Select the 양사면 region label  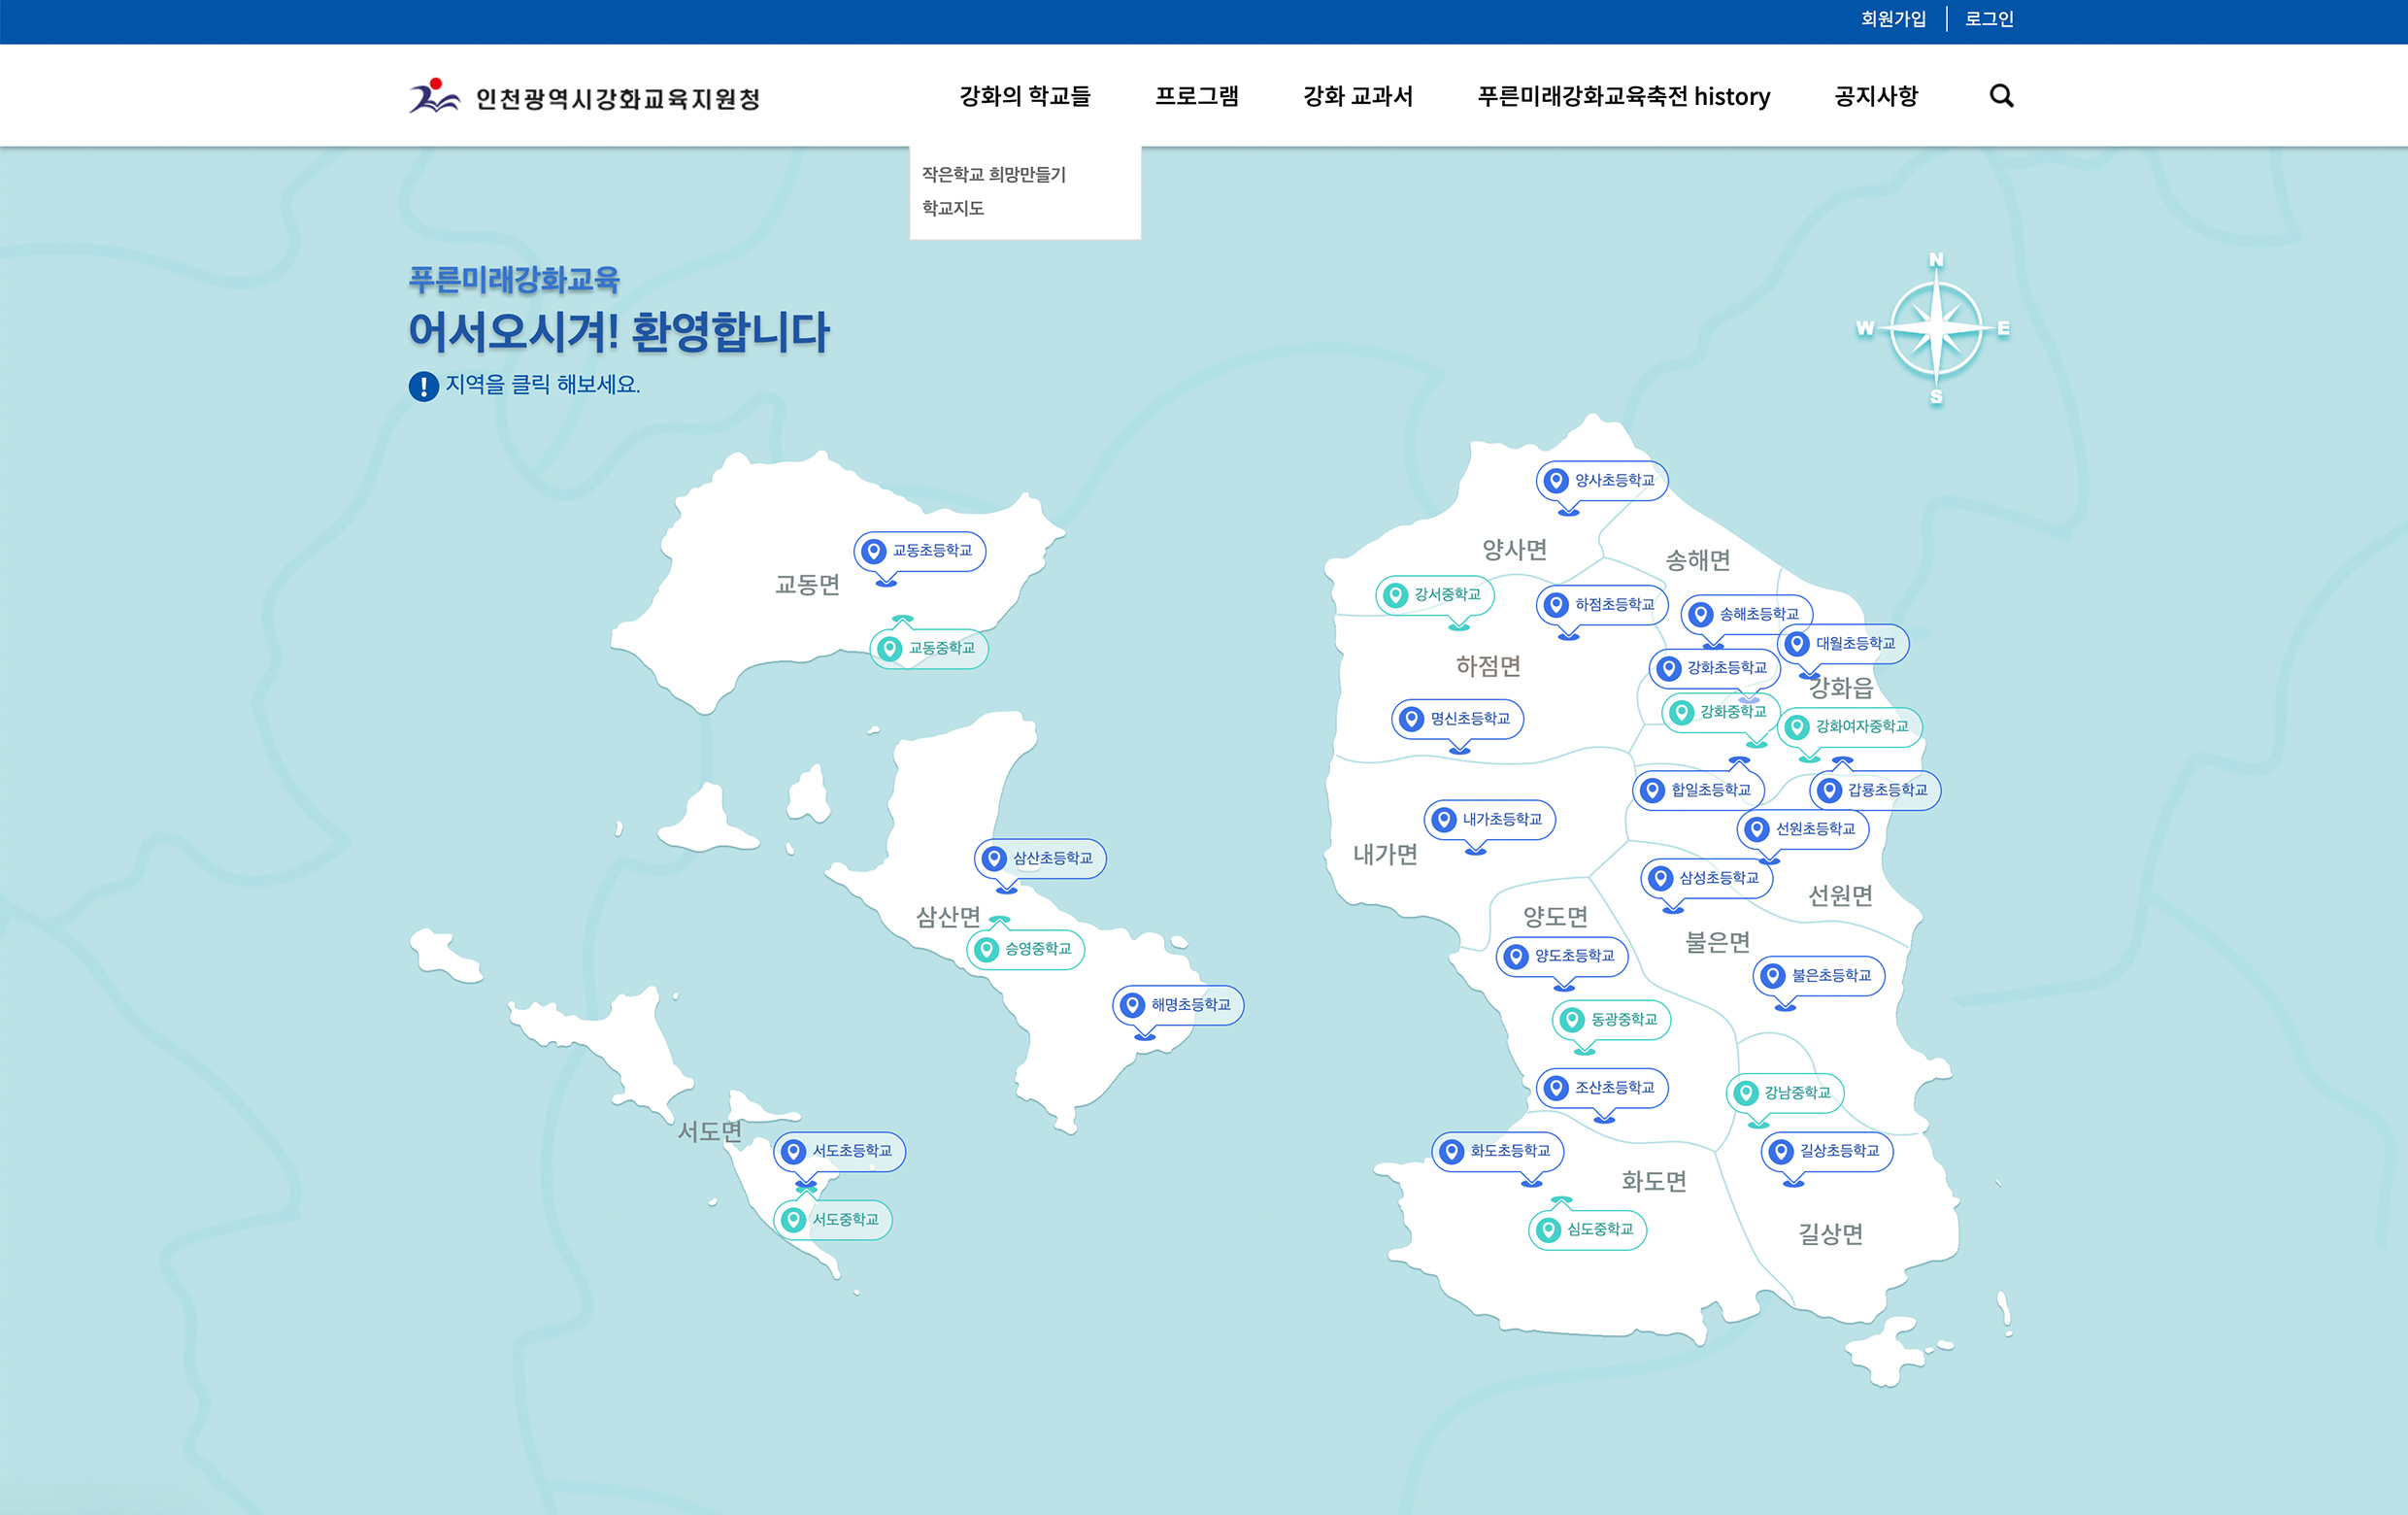tap(1514, 549)
